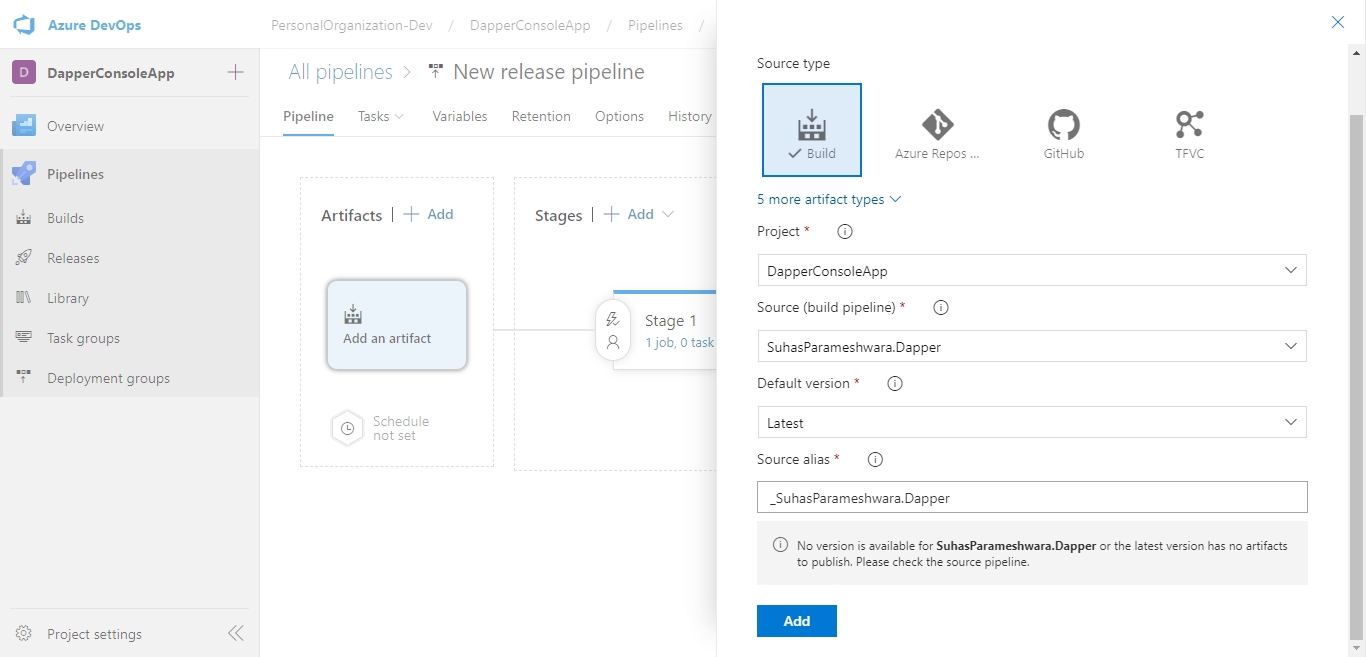The height and width of the screenshot is (657, 1366).
Task: Click the Pipelines rocket icon in sidebar
Action: click(x=24, y=174)
